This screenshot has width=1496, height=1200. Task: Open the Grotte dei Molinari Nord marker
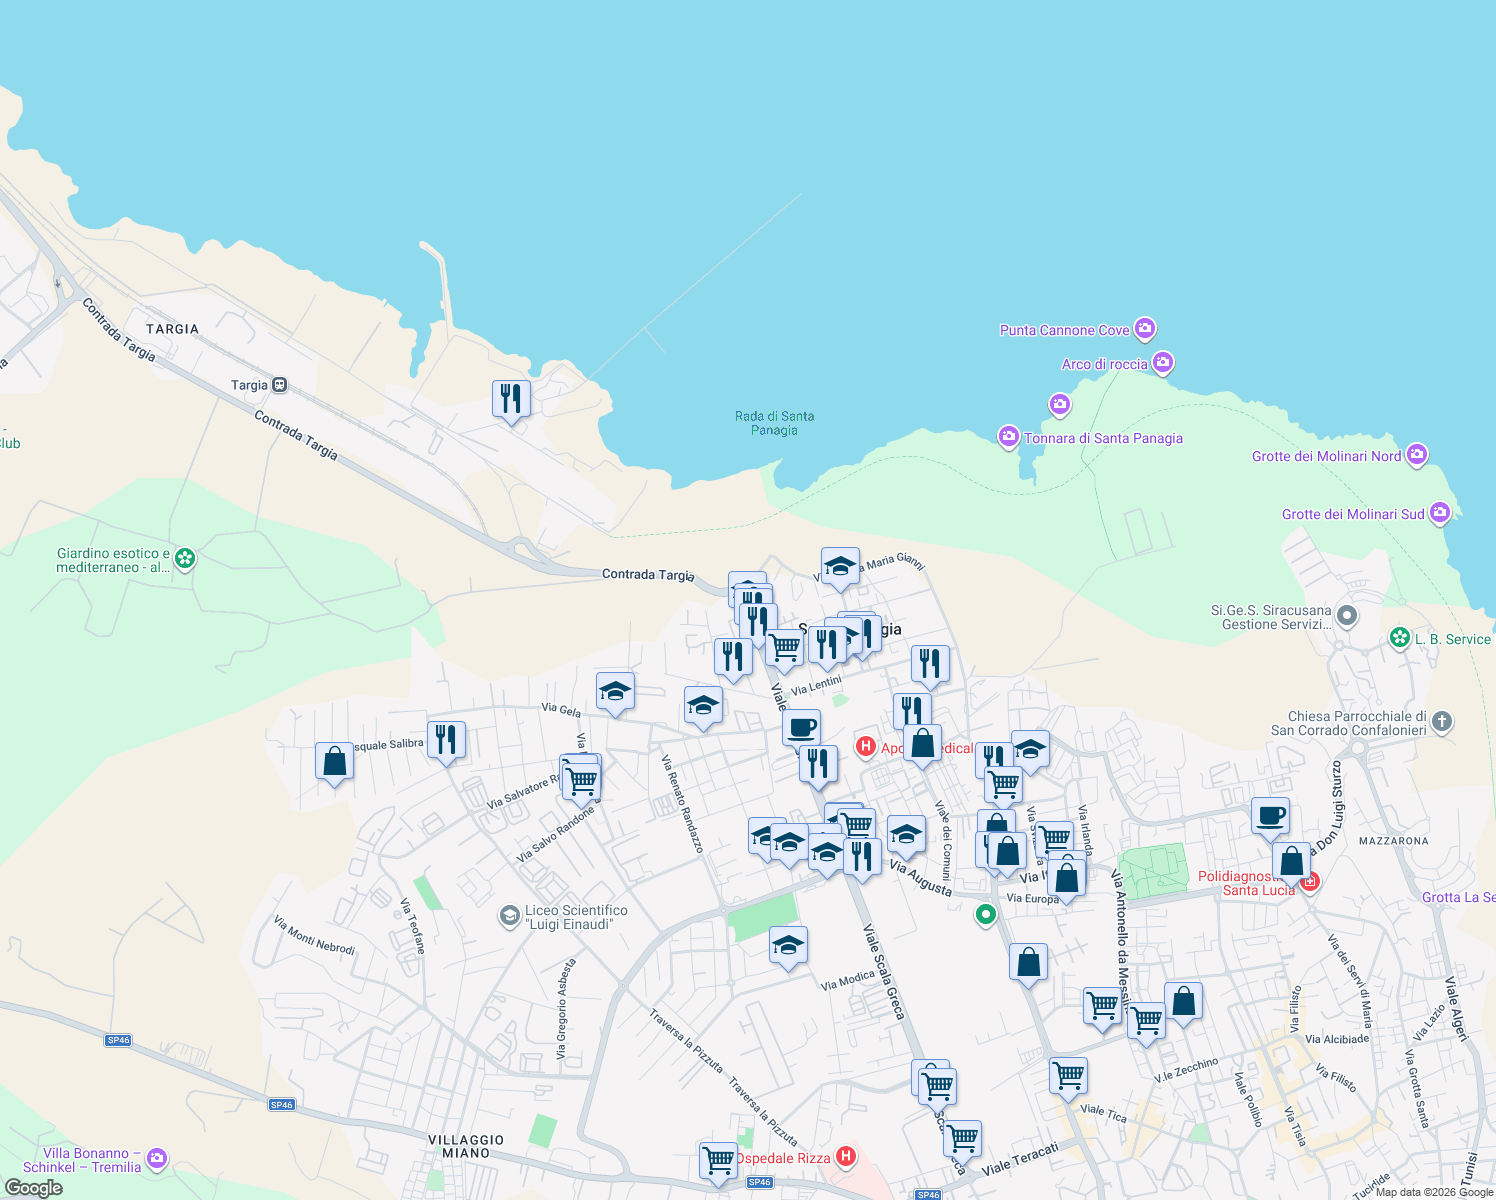(x=1418, y=454)
